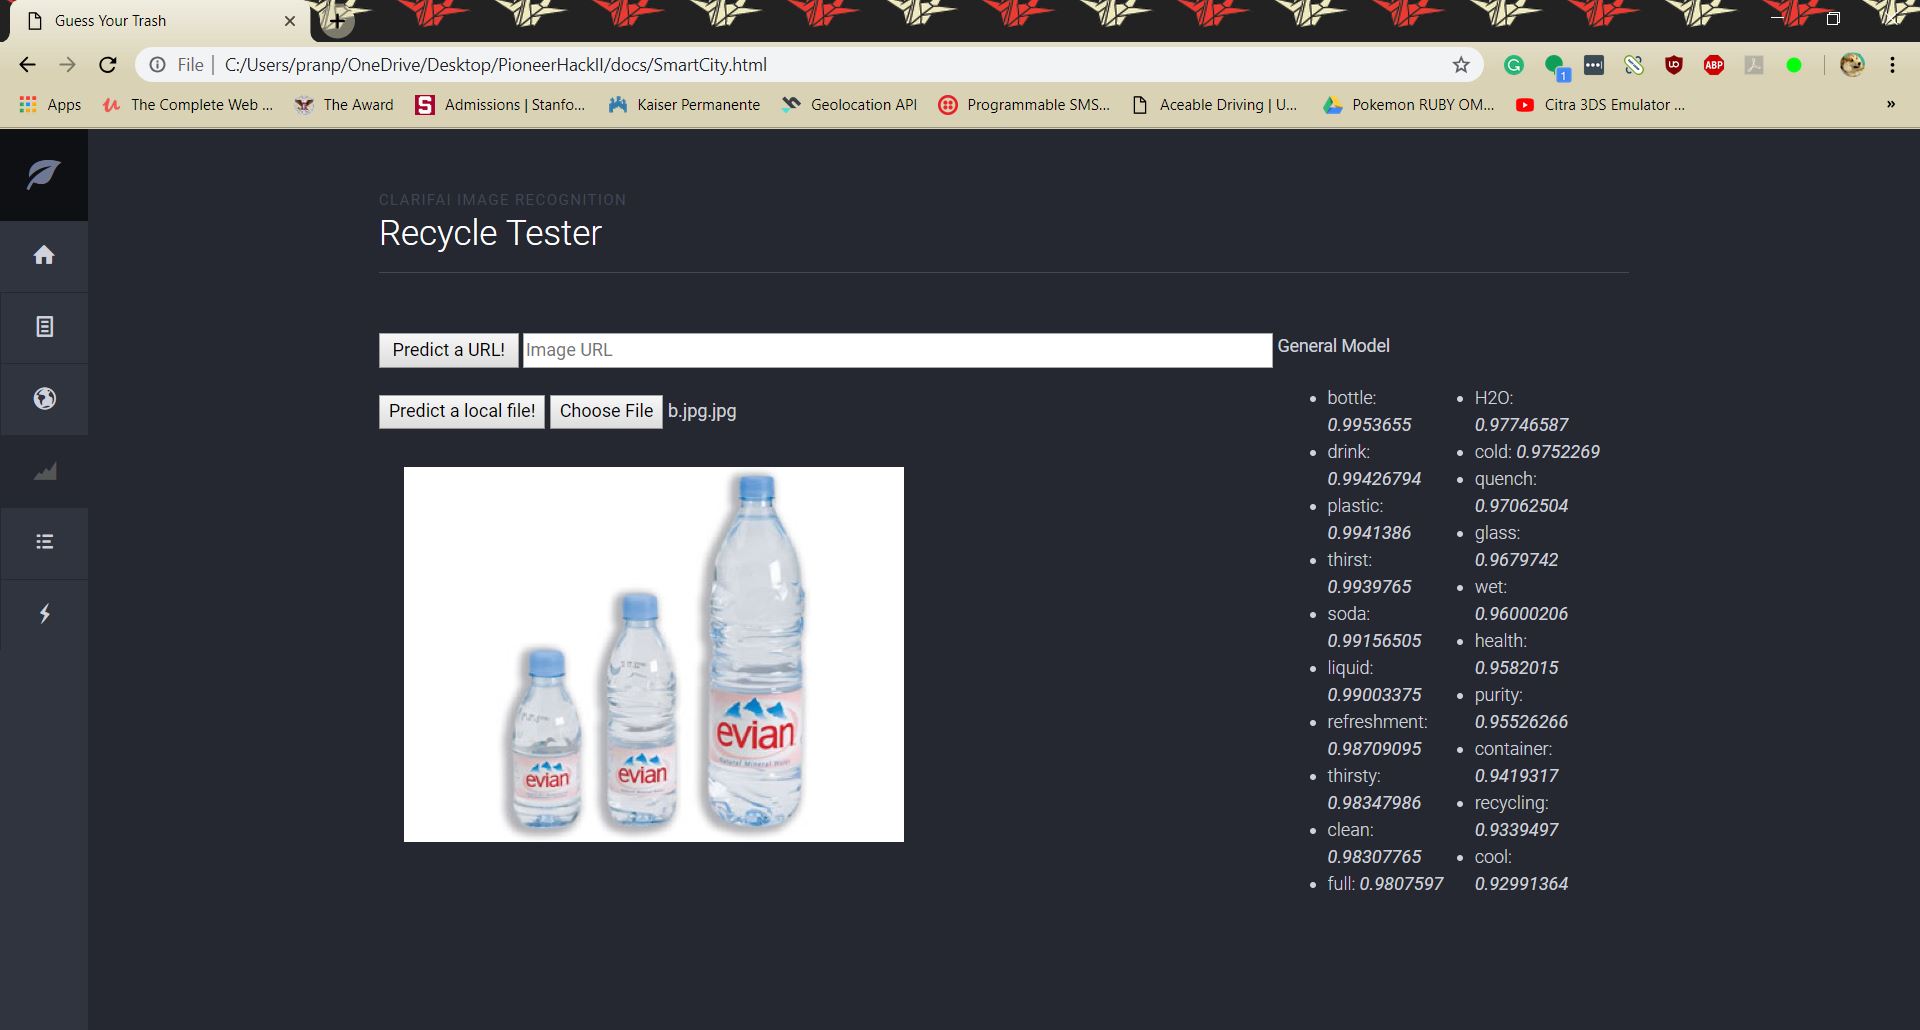The width and height of the screenshot is (1920, 1030).
Task: Open the uBlock Origin shield extension
Action: [1674, 65]
